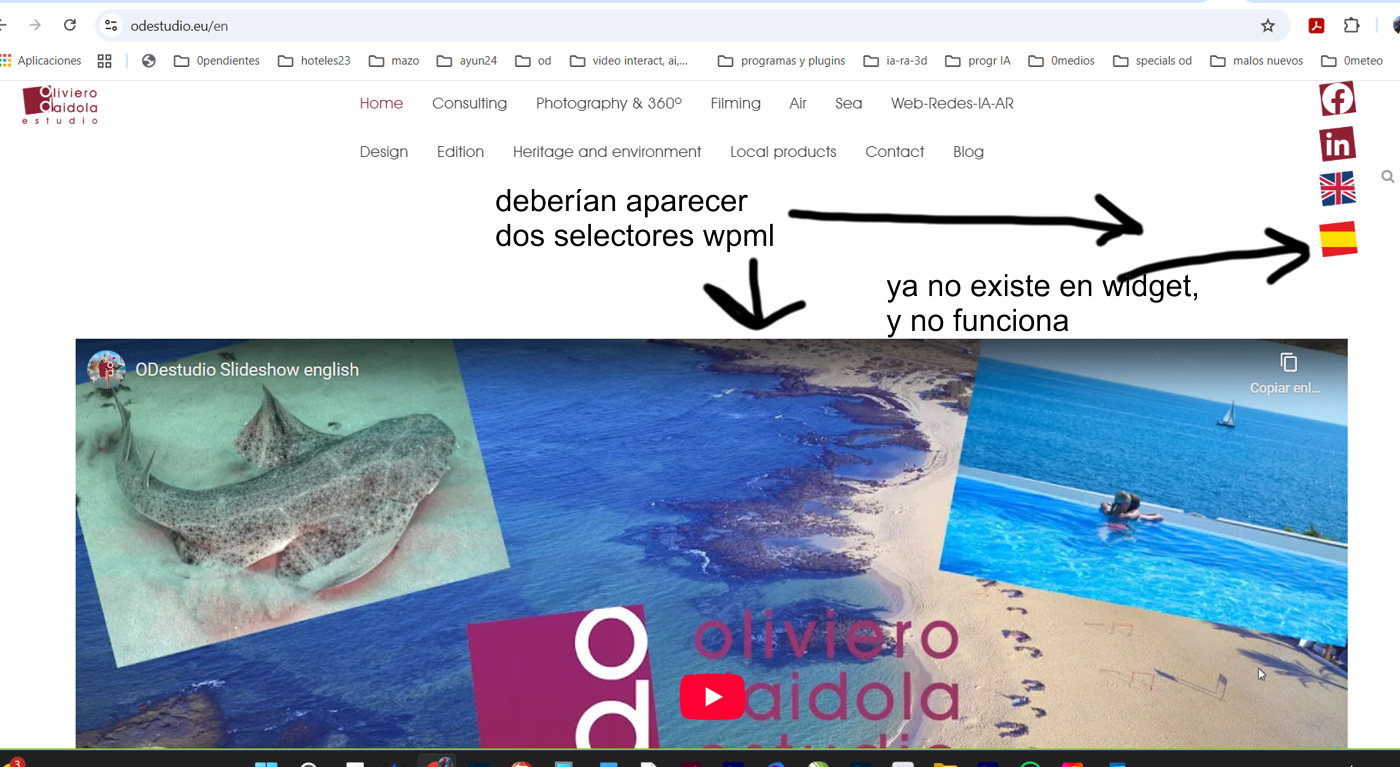Open the ia-ra-3d bookmark folder
This screenshot has height=767, width=1400.
point(895,61)
